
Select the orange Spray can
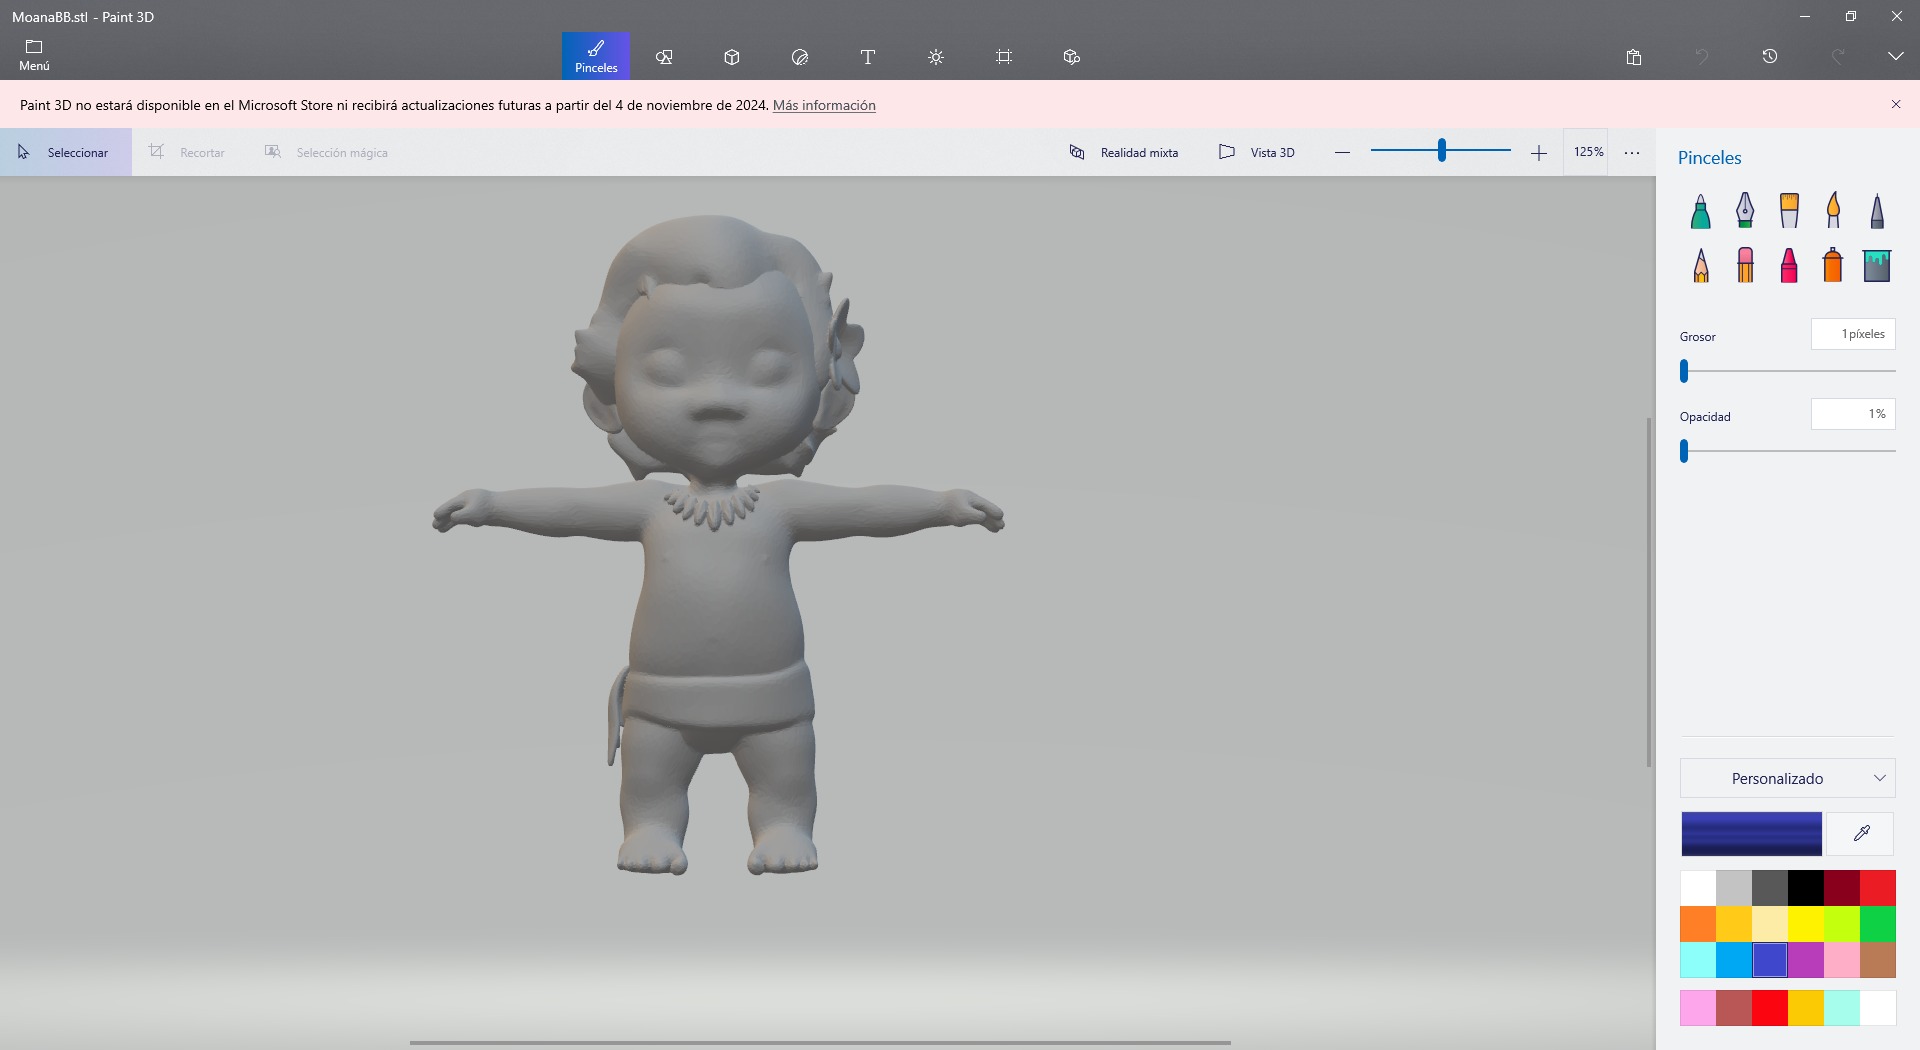[1833, 265]
